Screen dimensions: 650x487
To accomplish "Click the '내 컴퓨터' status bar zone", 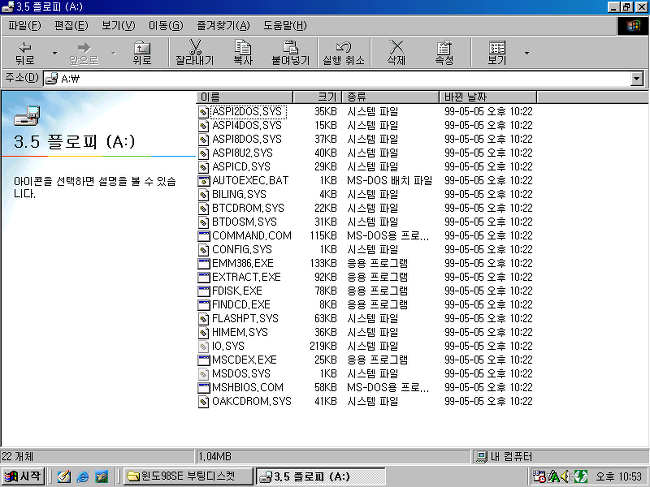I will coord(560,457).
